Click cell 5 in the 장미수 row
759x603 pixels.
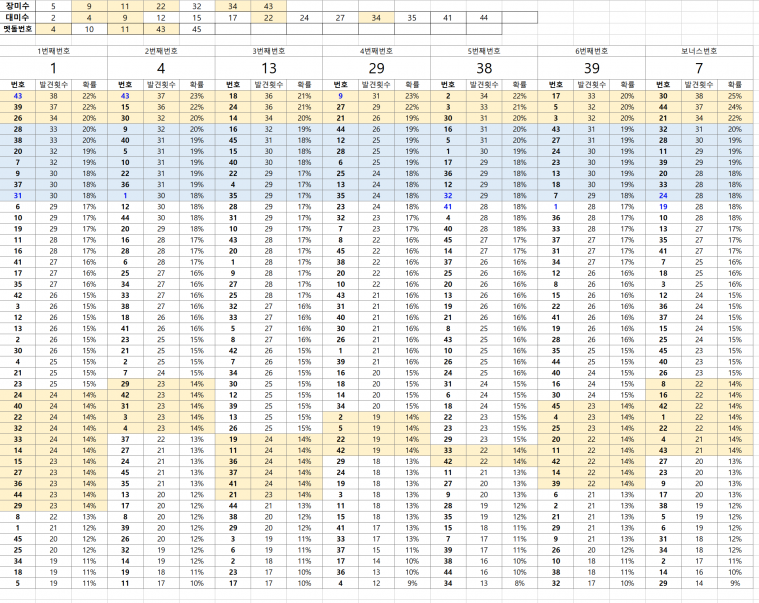pyautogui.click(x=53, y=6)
